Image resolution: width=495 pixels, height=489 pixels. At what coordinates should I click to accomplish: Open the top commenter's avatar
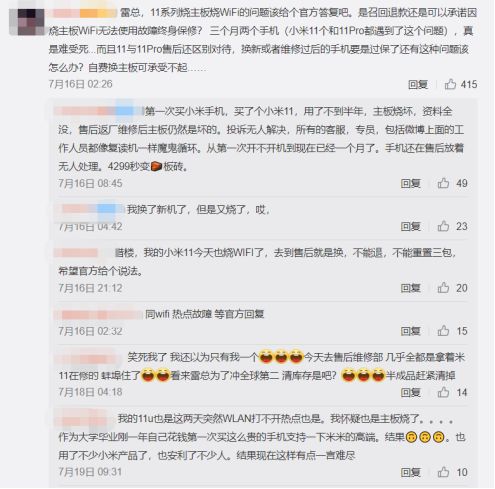click(x=27, y=22)
